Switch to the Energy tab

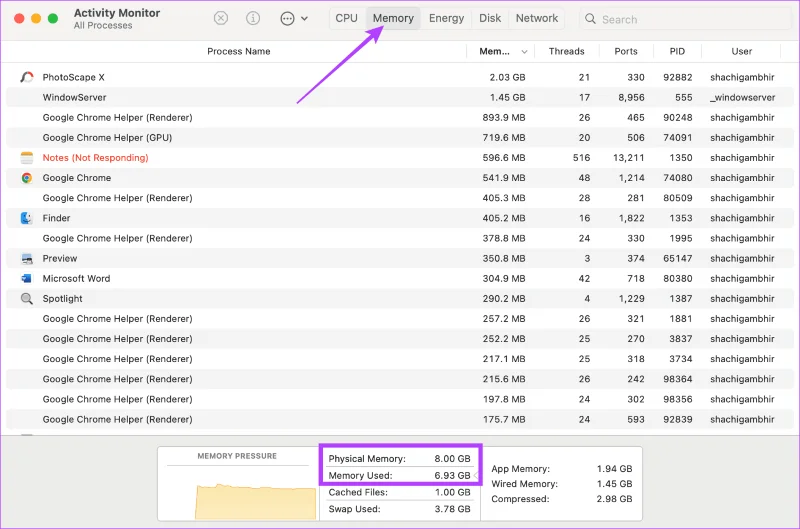[446, 18]
